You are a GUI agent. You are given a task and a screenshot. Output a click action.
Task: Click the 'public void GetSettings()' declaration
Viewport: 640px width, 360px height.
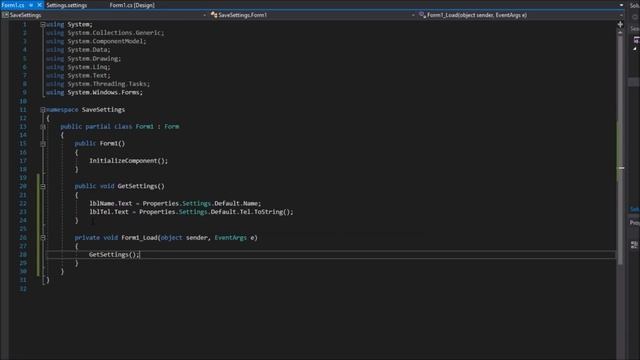pyautogui.click(x=120, y=187)
